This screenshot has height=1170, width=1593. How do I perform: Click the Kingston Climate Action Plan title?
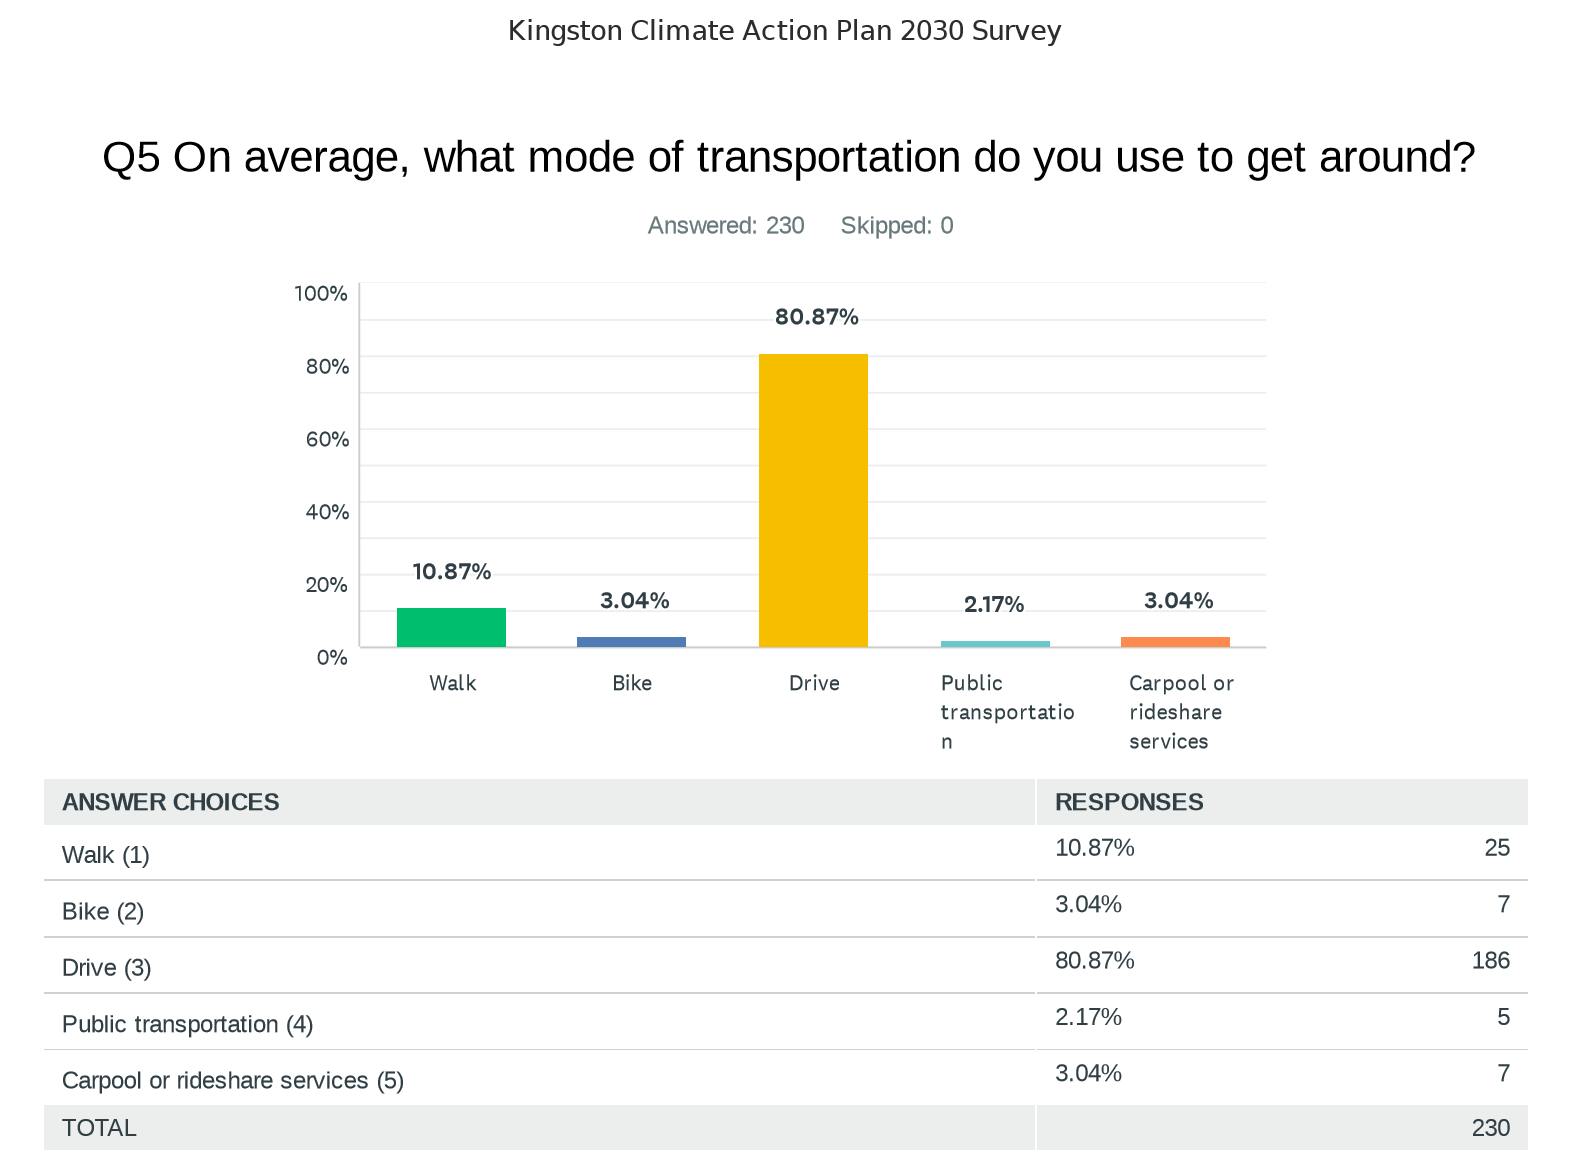click(x=784, y=31)
